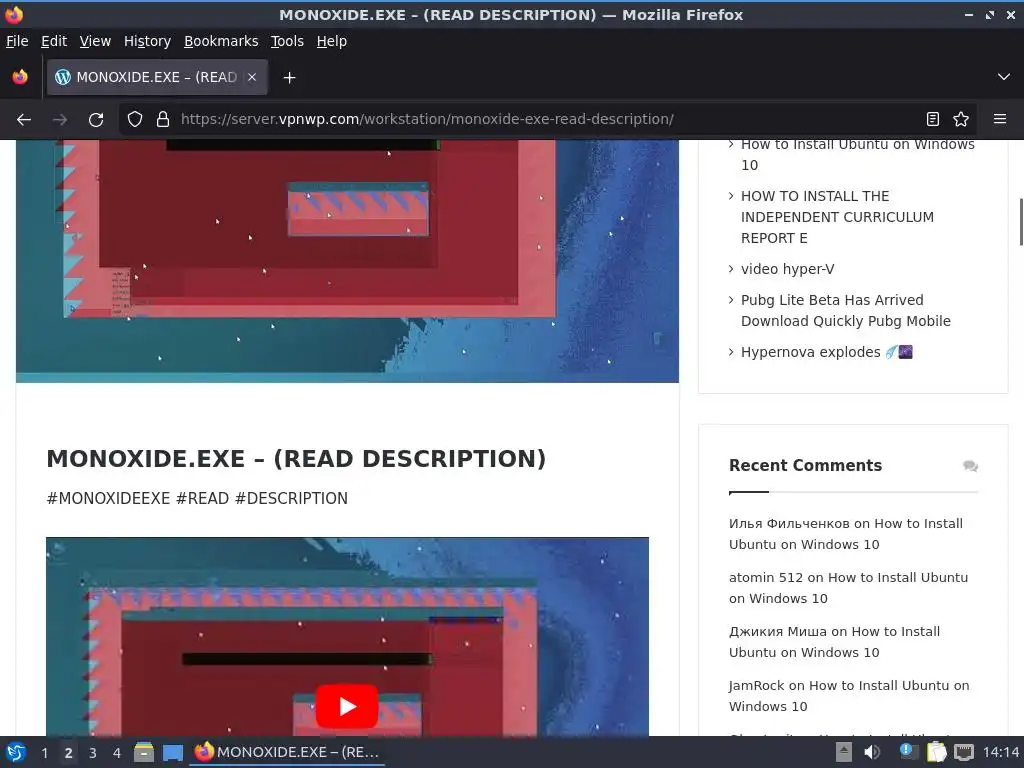The width and height of the screenshot is (1024, 768).
Task: Open the network connection tray icon
Action: [963, 752]
